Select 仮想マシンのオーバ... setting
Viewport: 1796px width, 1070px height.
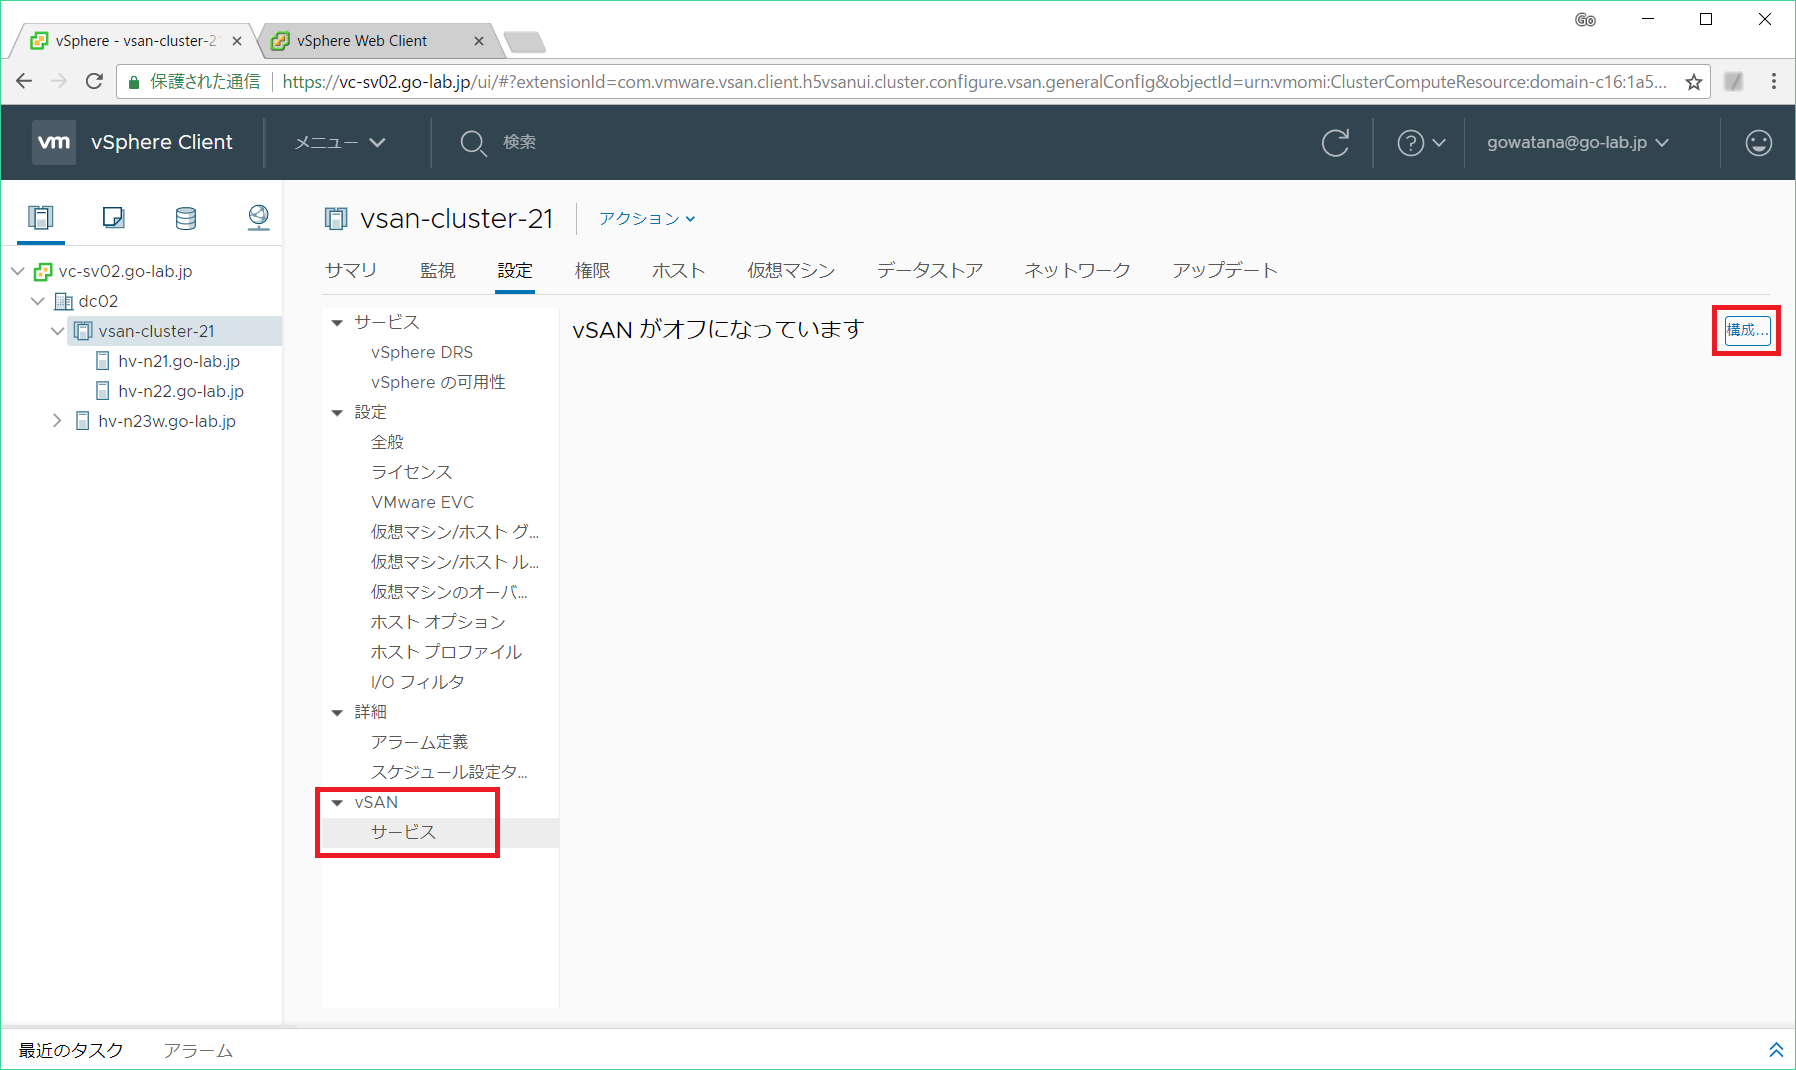coord(449,592)
